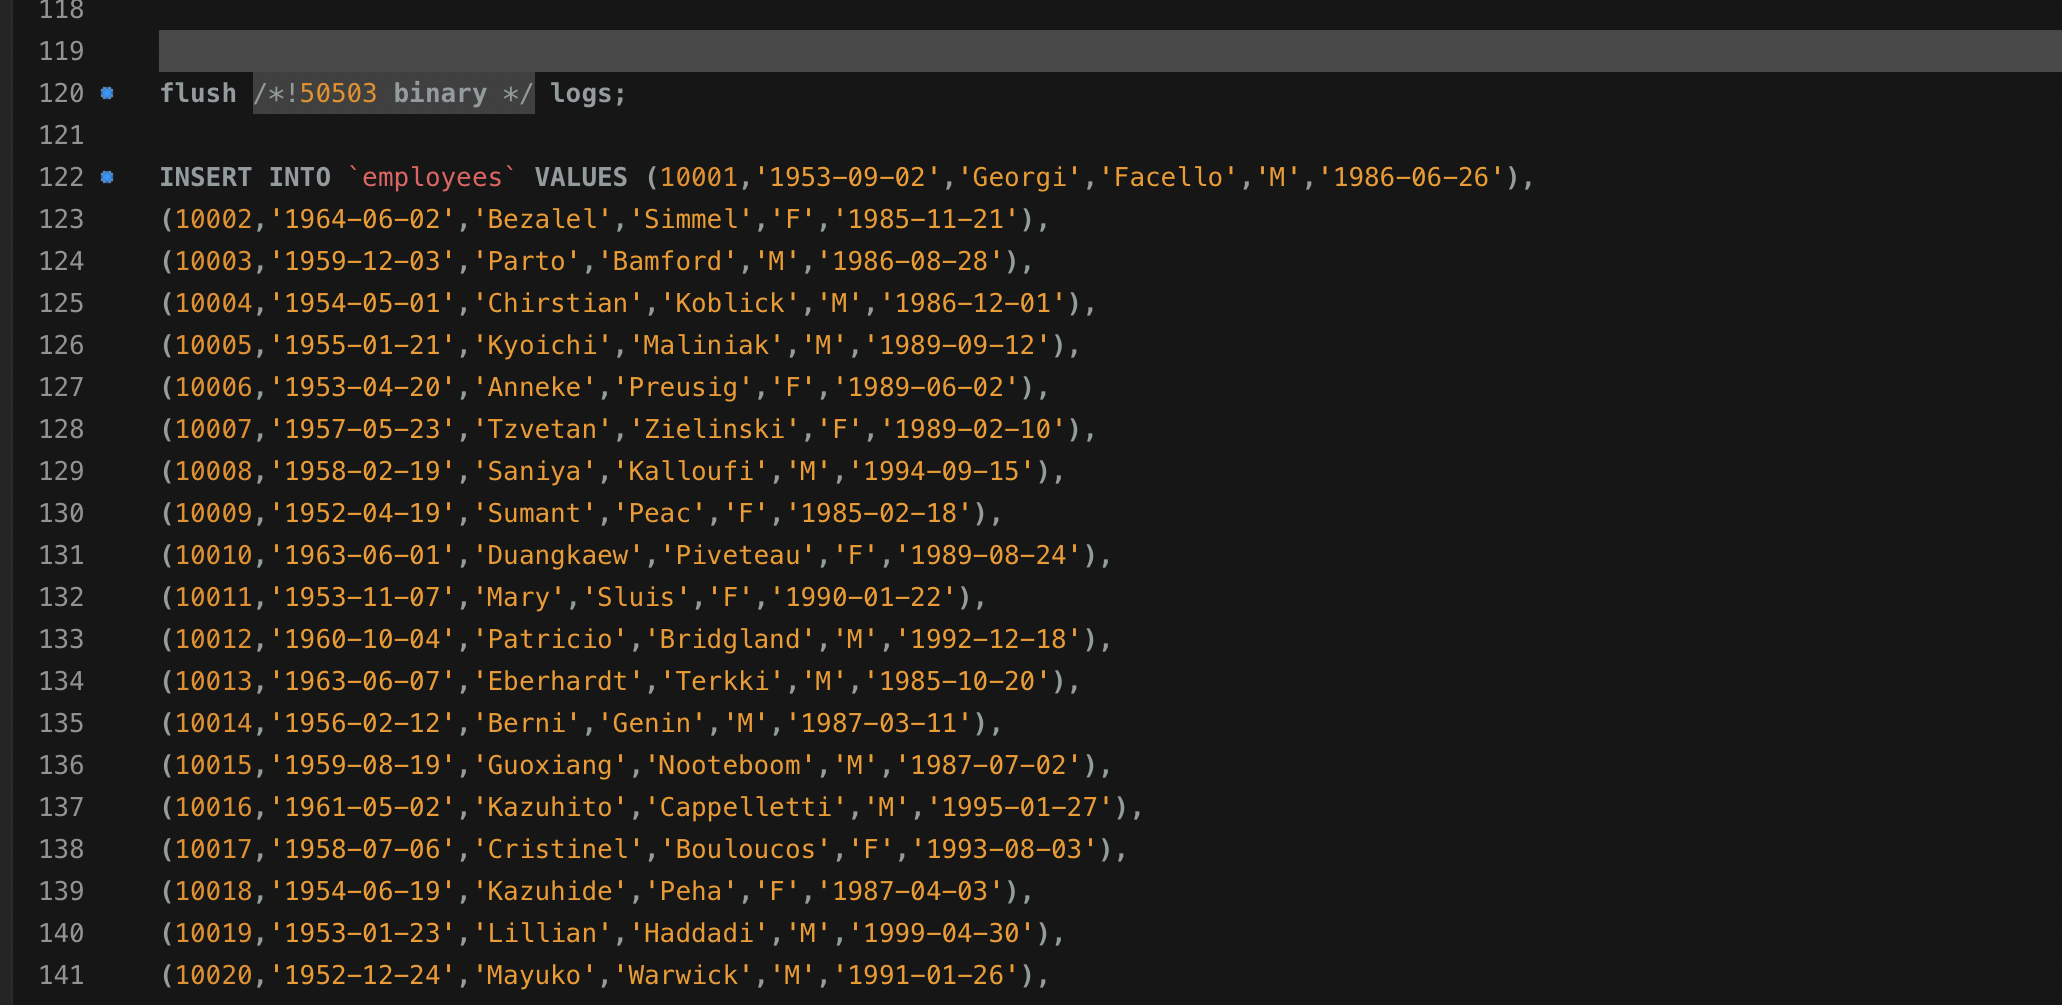Click line number 119 next to highlighted line
Screen dimensions: 2062x1005
coord(62,51)
